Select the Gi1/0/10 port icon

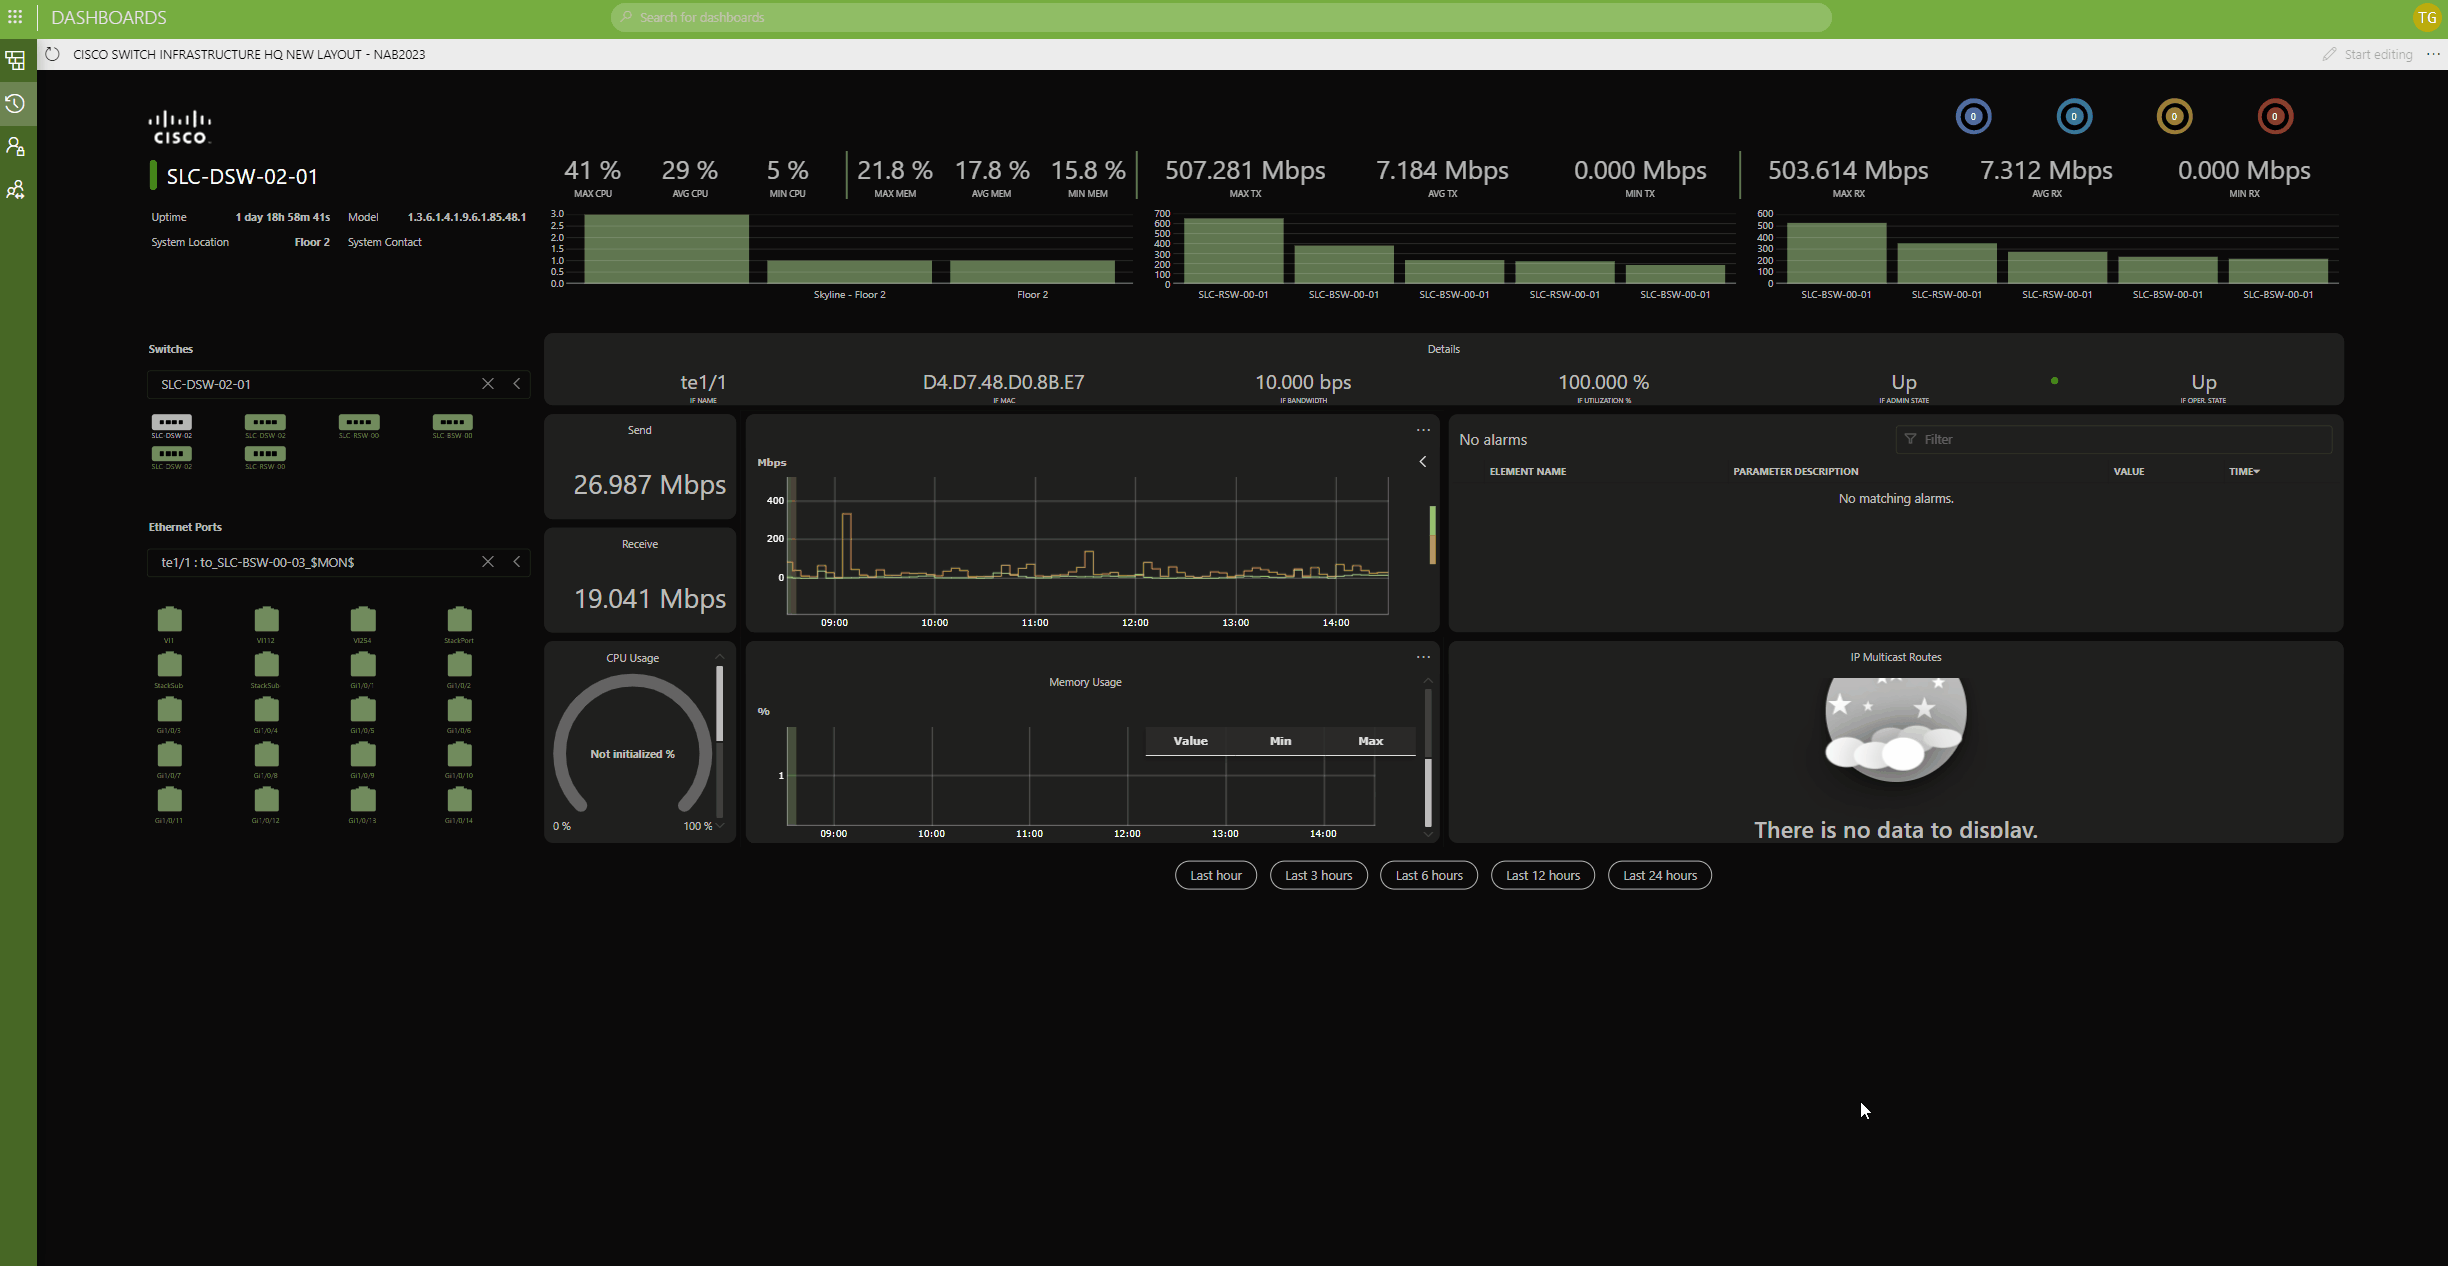(459, 754)
